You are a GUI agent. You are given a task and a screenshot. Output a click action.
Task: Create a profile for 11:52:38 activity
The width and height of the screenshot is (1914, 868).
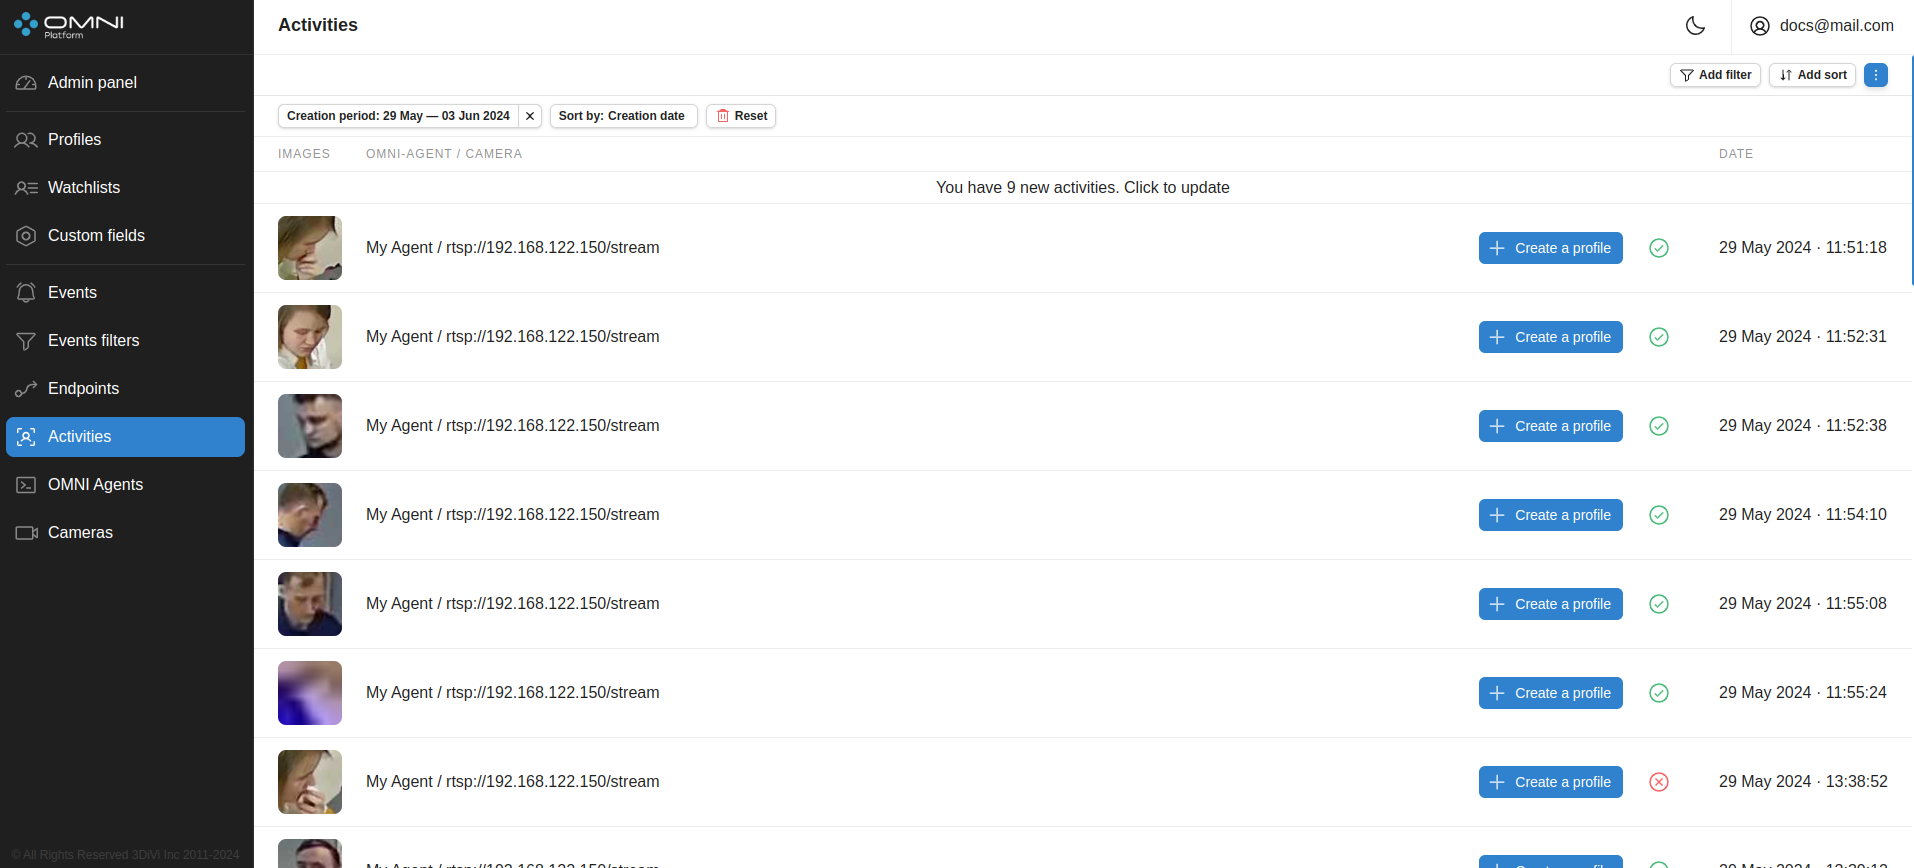point(1550,426)
